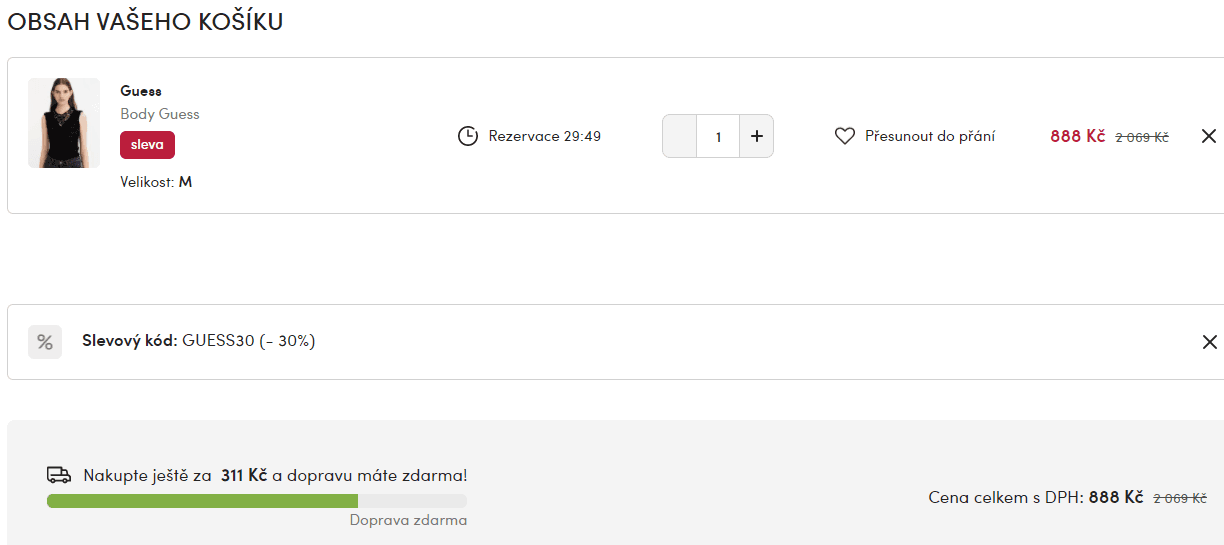Remove the GUESS30 discount code

(1209, 342)
